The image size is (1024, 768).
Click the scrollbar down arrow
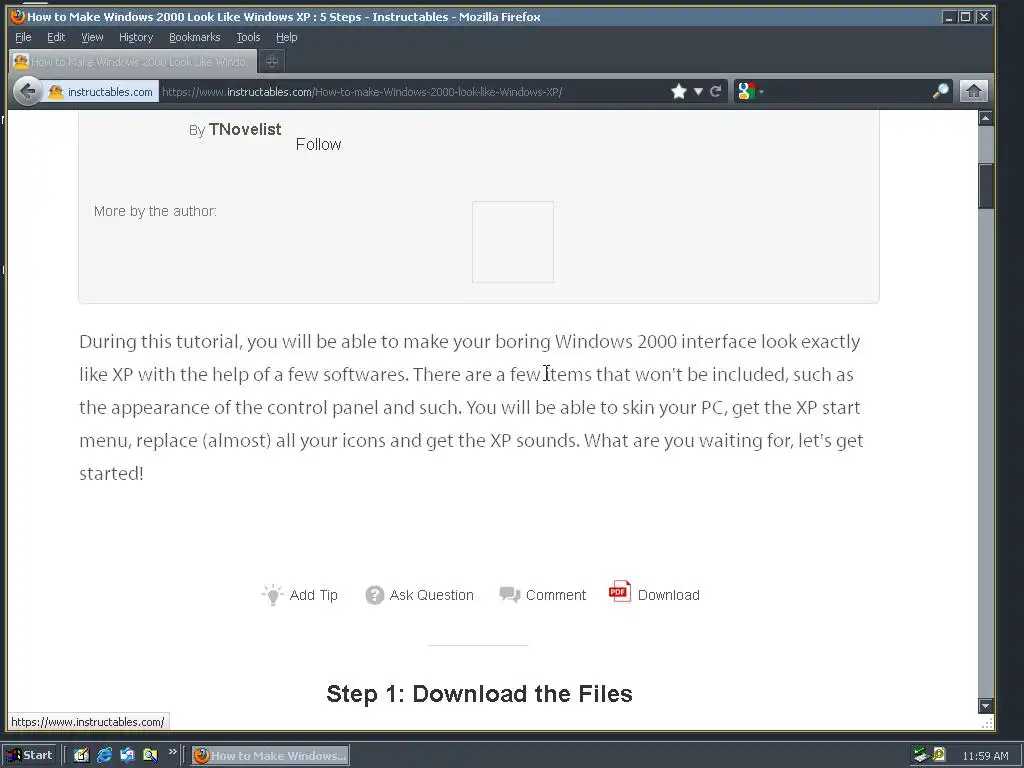(985, 705)
